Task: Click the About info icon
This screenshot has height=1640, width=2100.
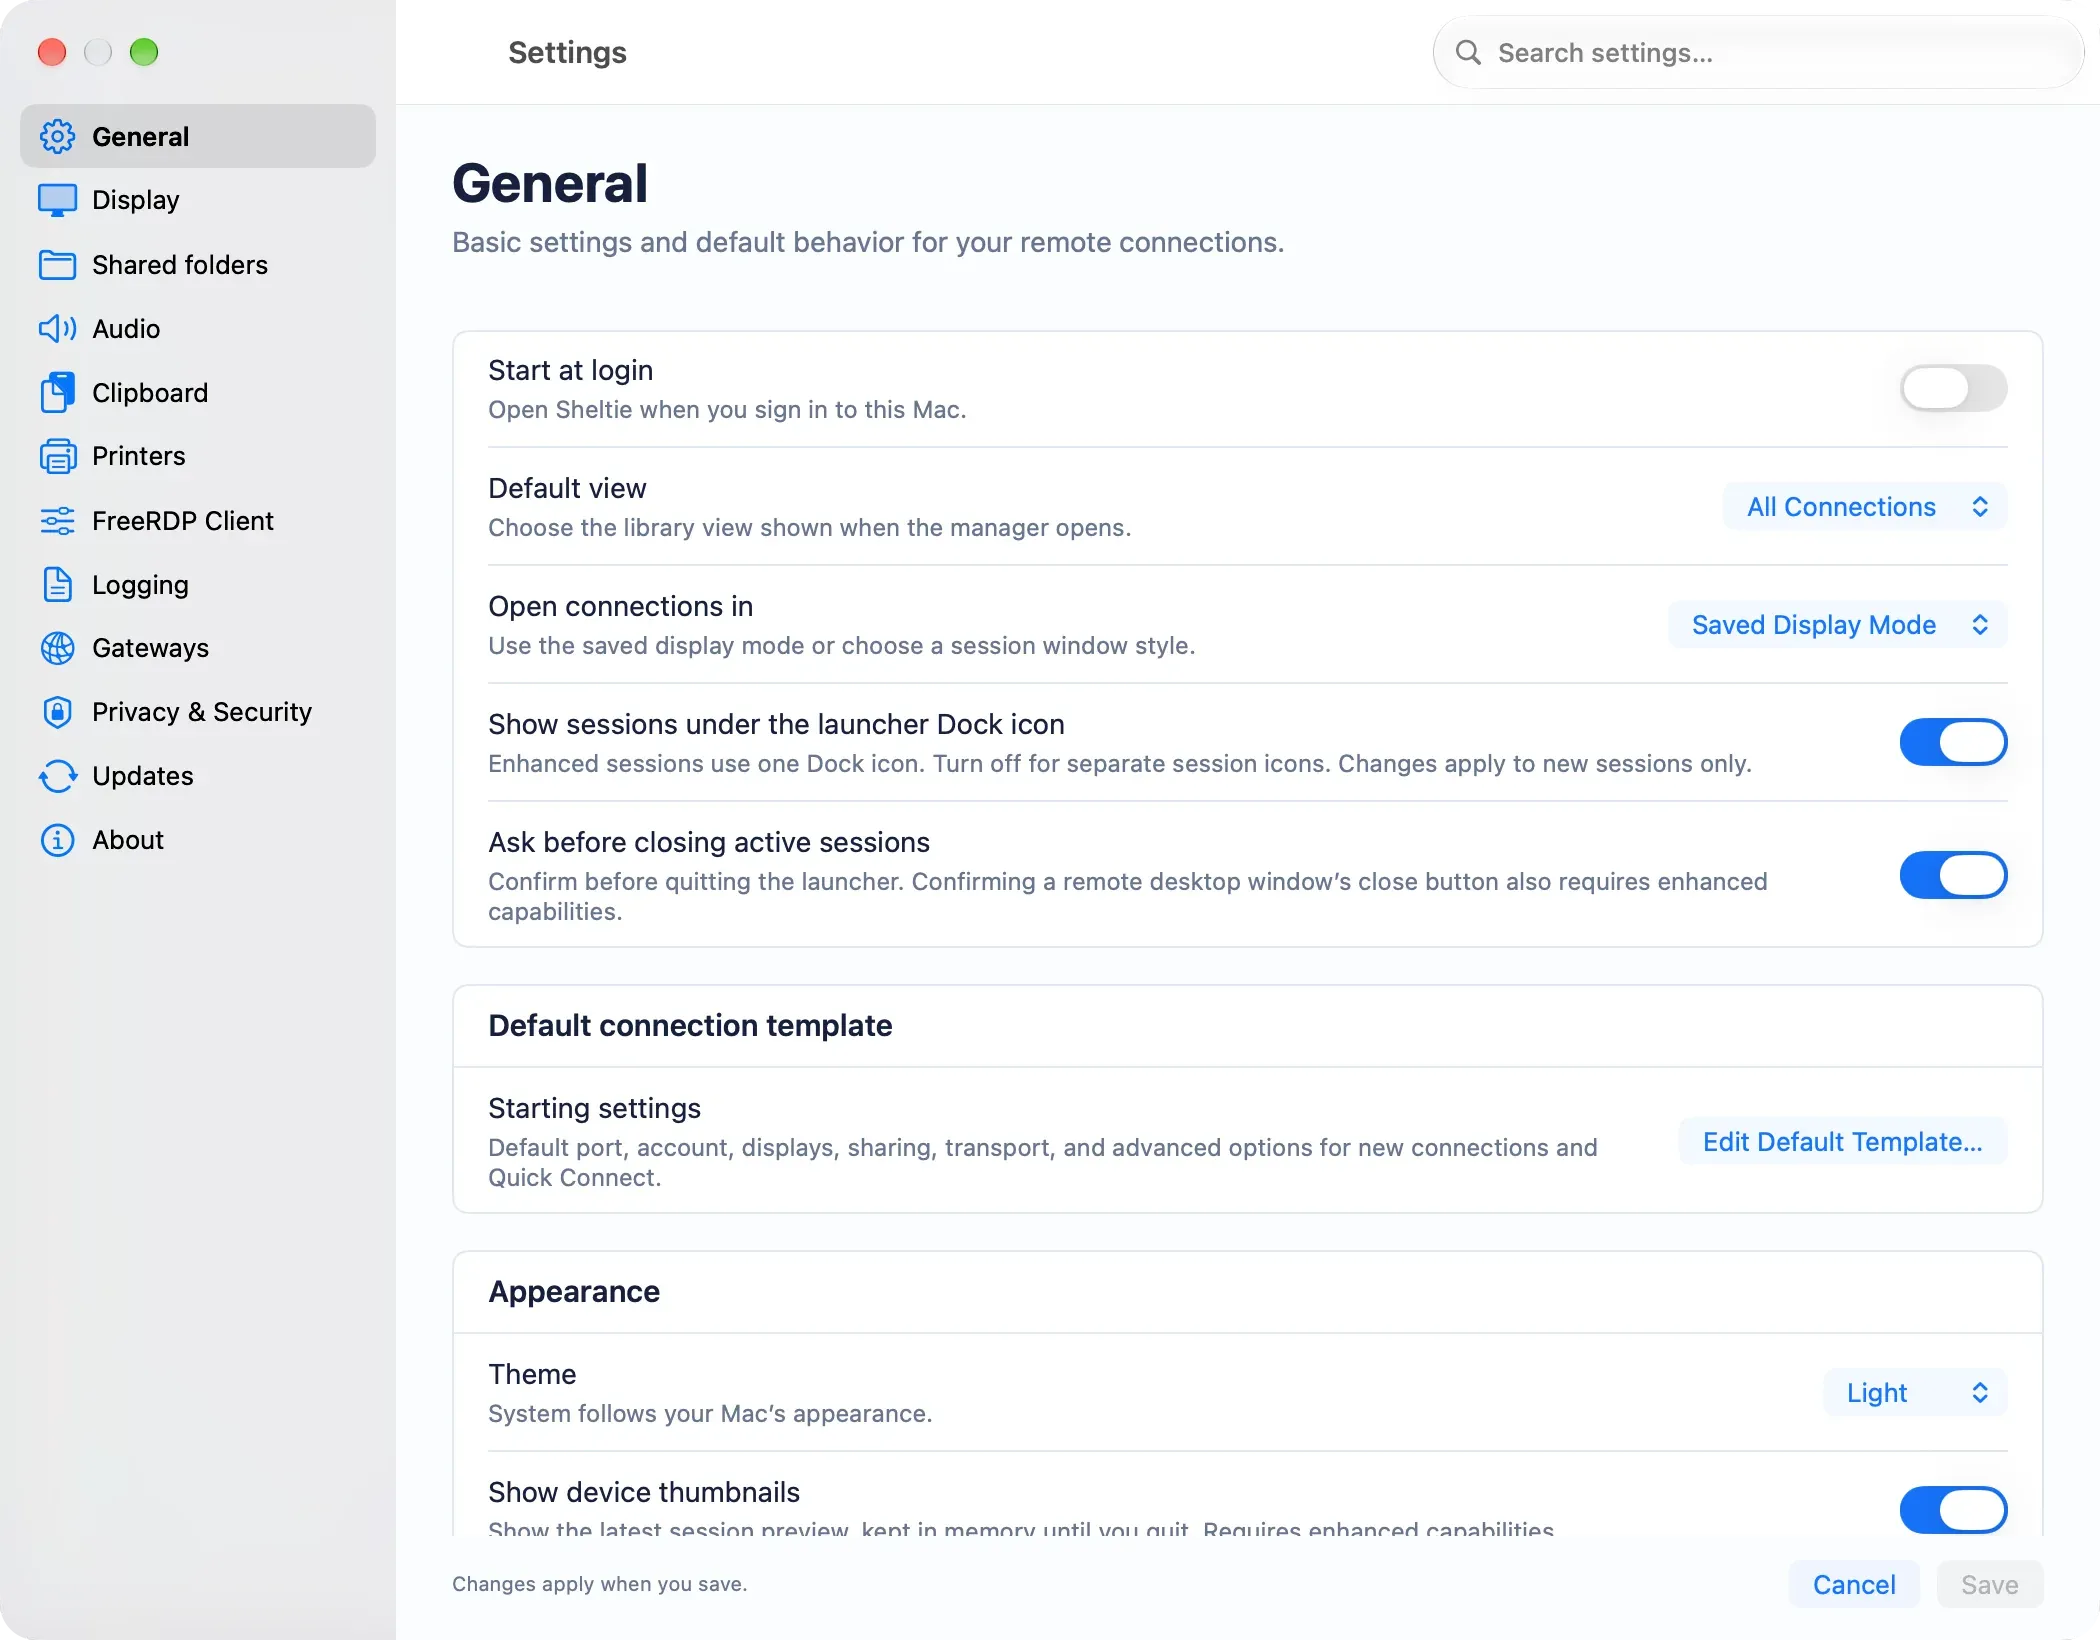Action: [58, 840]
